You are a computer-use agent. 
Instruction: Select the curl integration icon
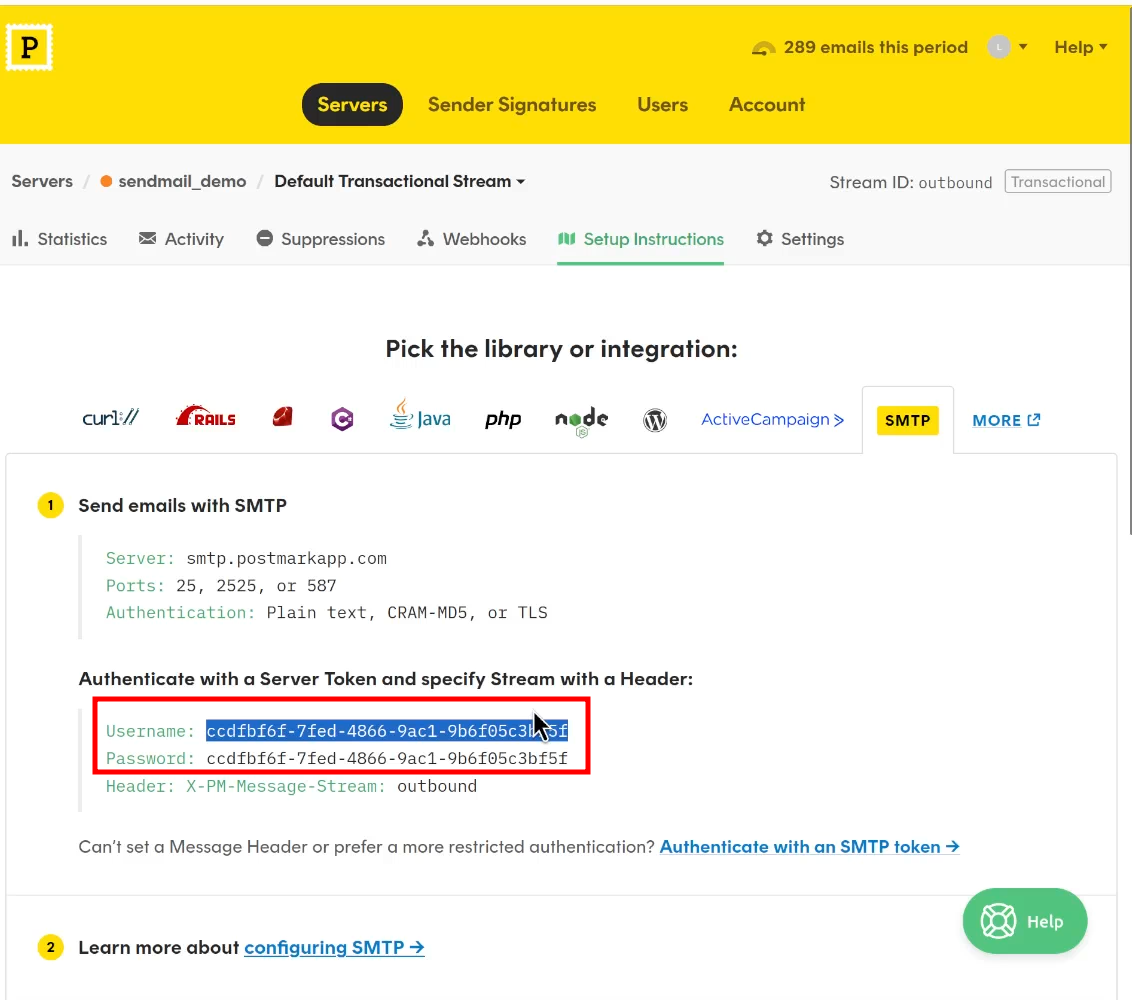[x=110, y=419]
